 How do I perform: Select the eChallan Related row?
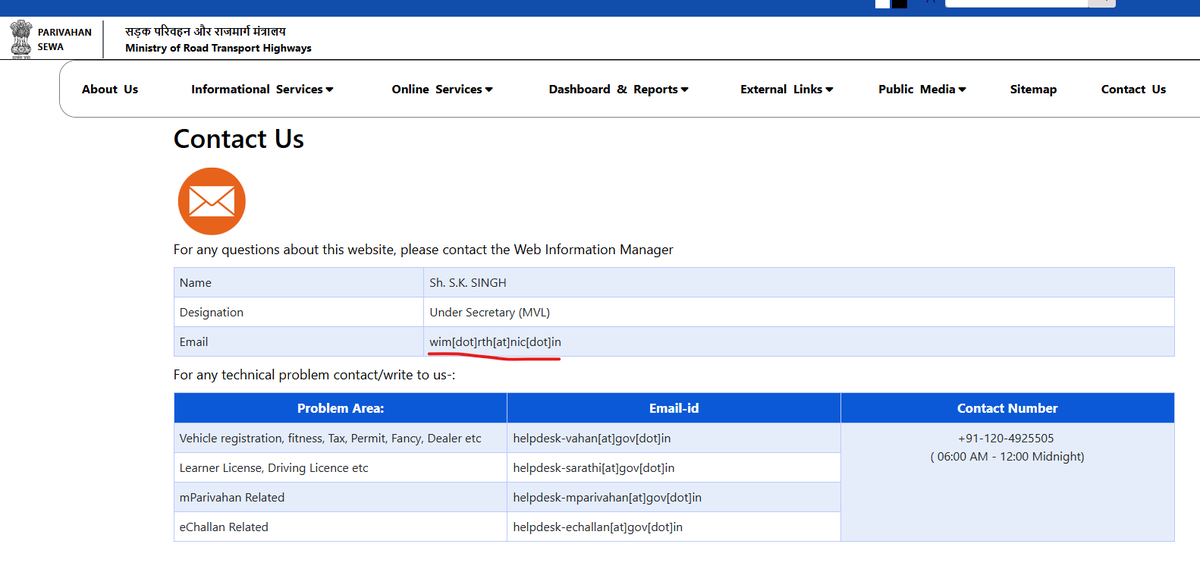coord(340,527)
